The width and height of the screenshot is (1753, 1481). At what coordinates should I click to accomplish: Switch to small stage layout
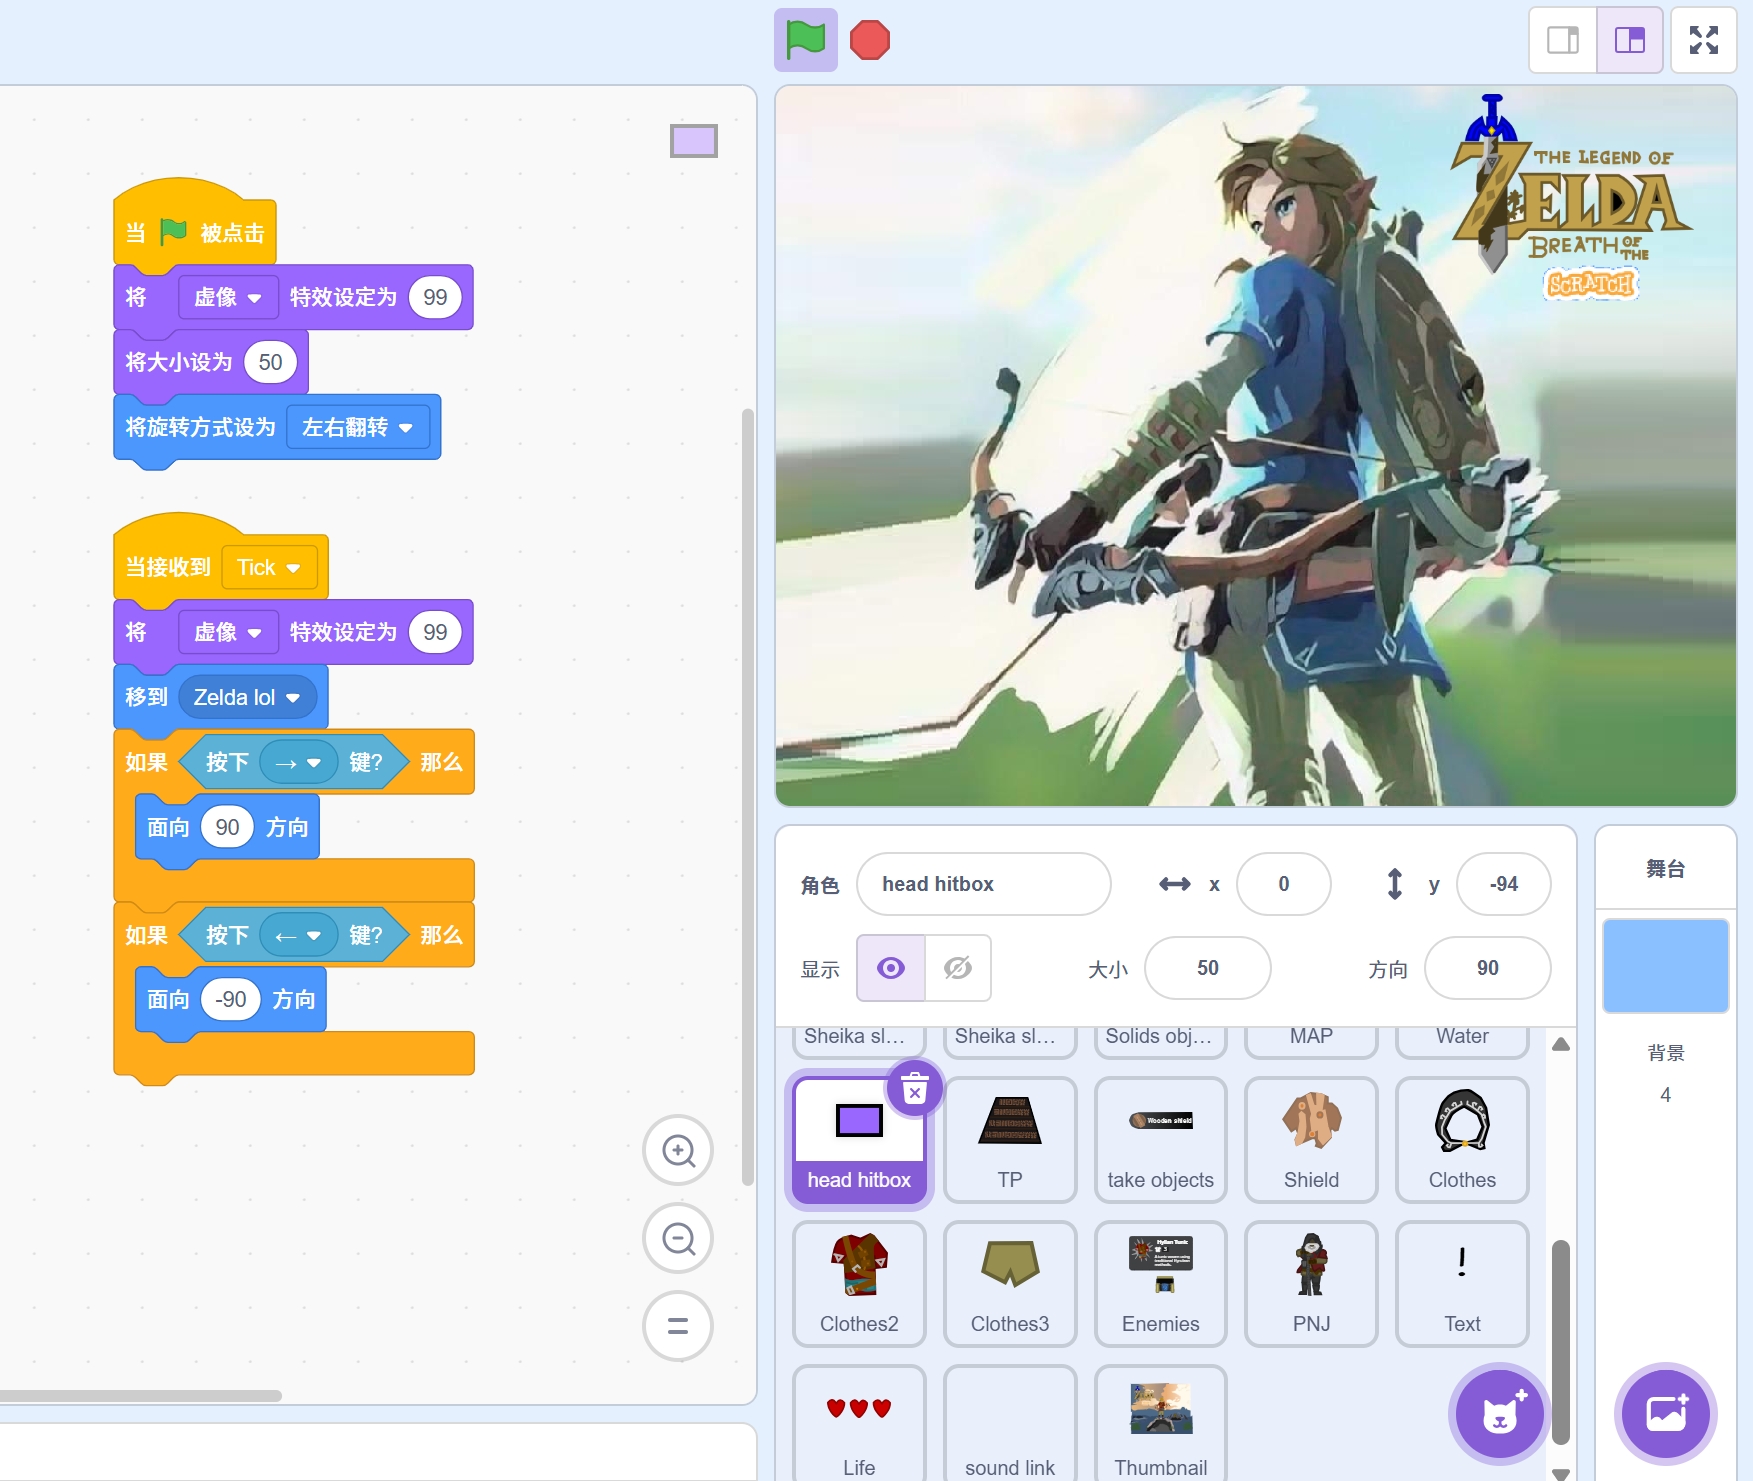(x=1563, y=40)
